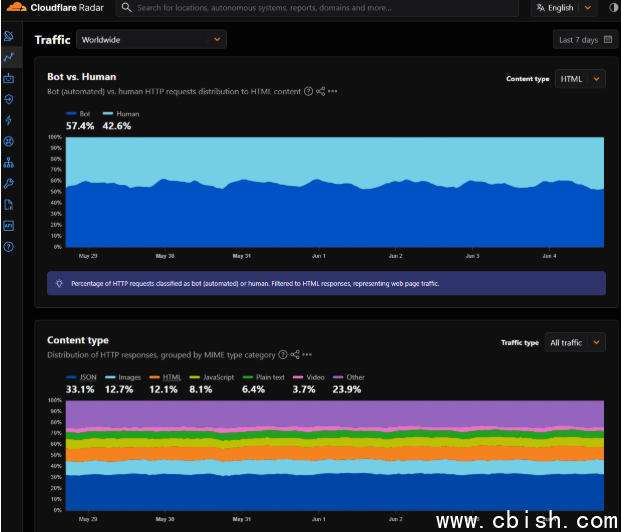
Task: Click the All traffic dropdown chevron
Action: pos(596,342)
